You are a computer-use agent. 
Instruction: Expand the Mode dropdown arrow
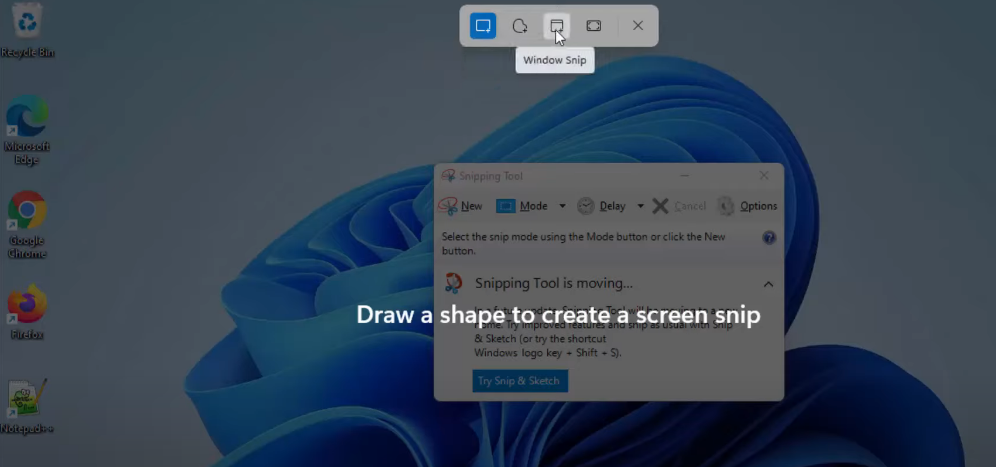(x=562, y=206)
